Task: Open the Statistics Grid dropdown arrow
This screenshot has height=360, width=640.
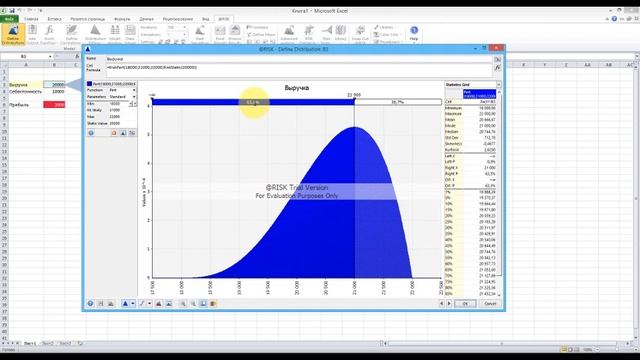Action: 499,84
